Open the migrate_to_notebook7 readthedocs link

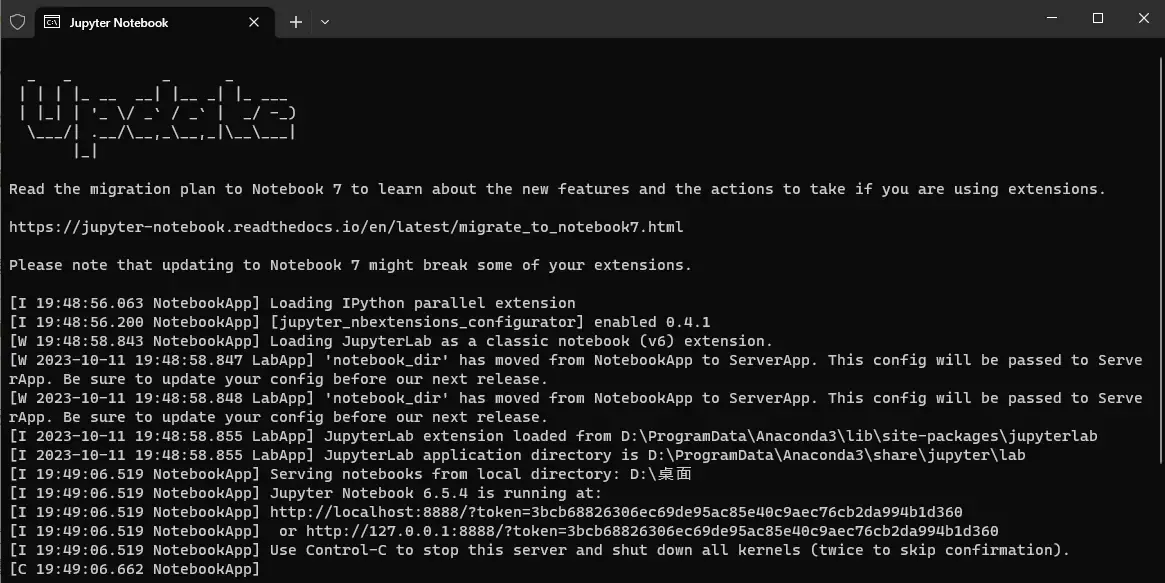point(346,227)
